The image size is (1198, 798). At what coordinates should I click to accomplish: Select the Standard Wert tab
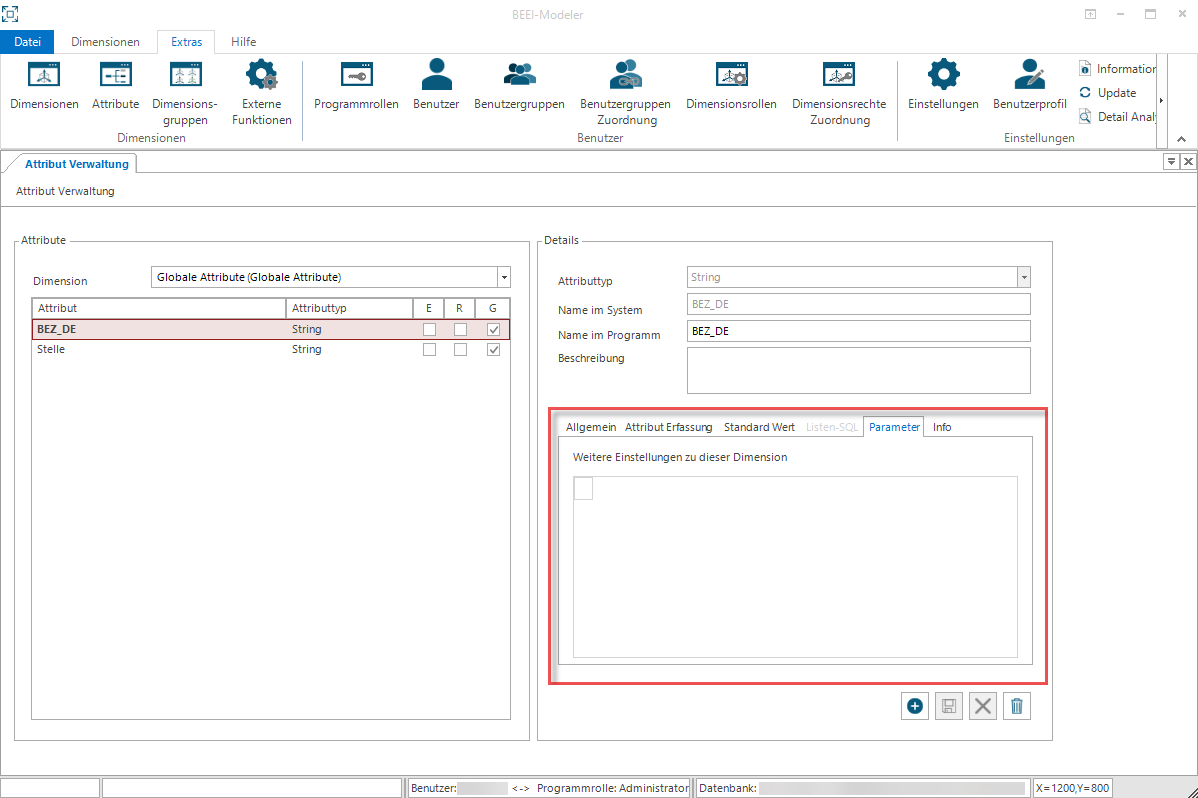tap(759, 427)
